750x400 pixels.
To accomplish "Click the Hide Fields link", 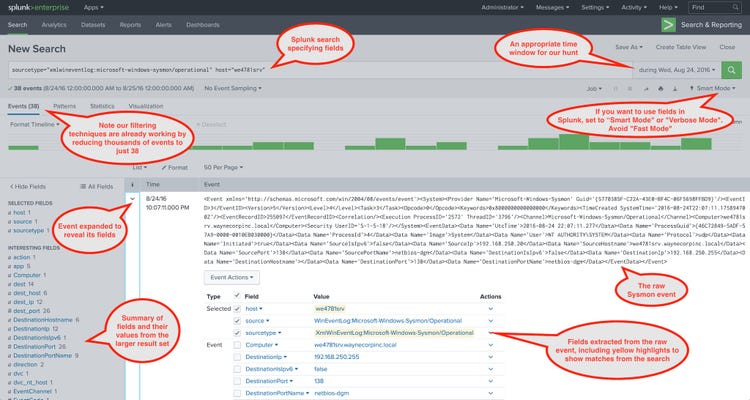I will click(29, 186).
